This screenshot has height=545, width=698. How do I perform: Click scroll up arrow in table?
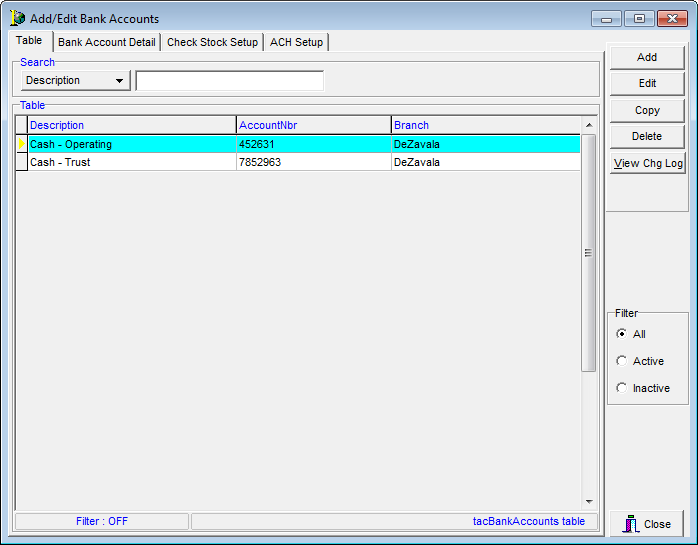coord(588,125)
